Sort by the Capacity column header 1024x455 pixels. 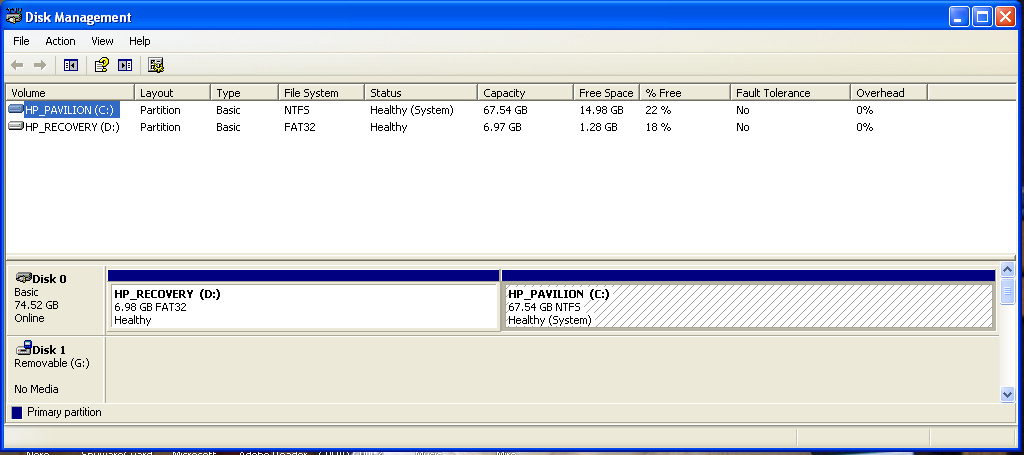tap(525, 93)
